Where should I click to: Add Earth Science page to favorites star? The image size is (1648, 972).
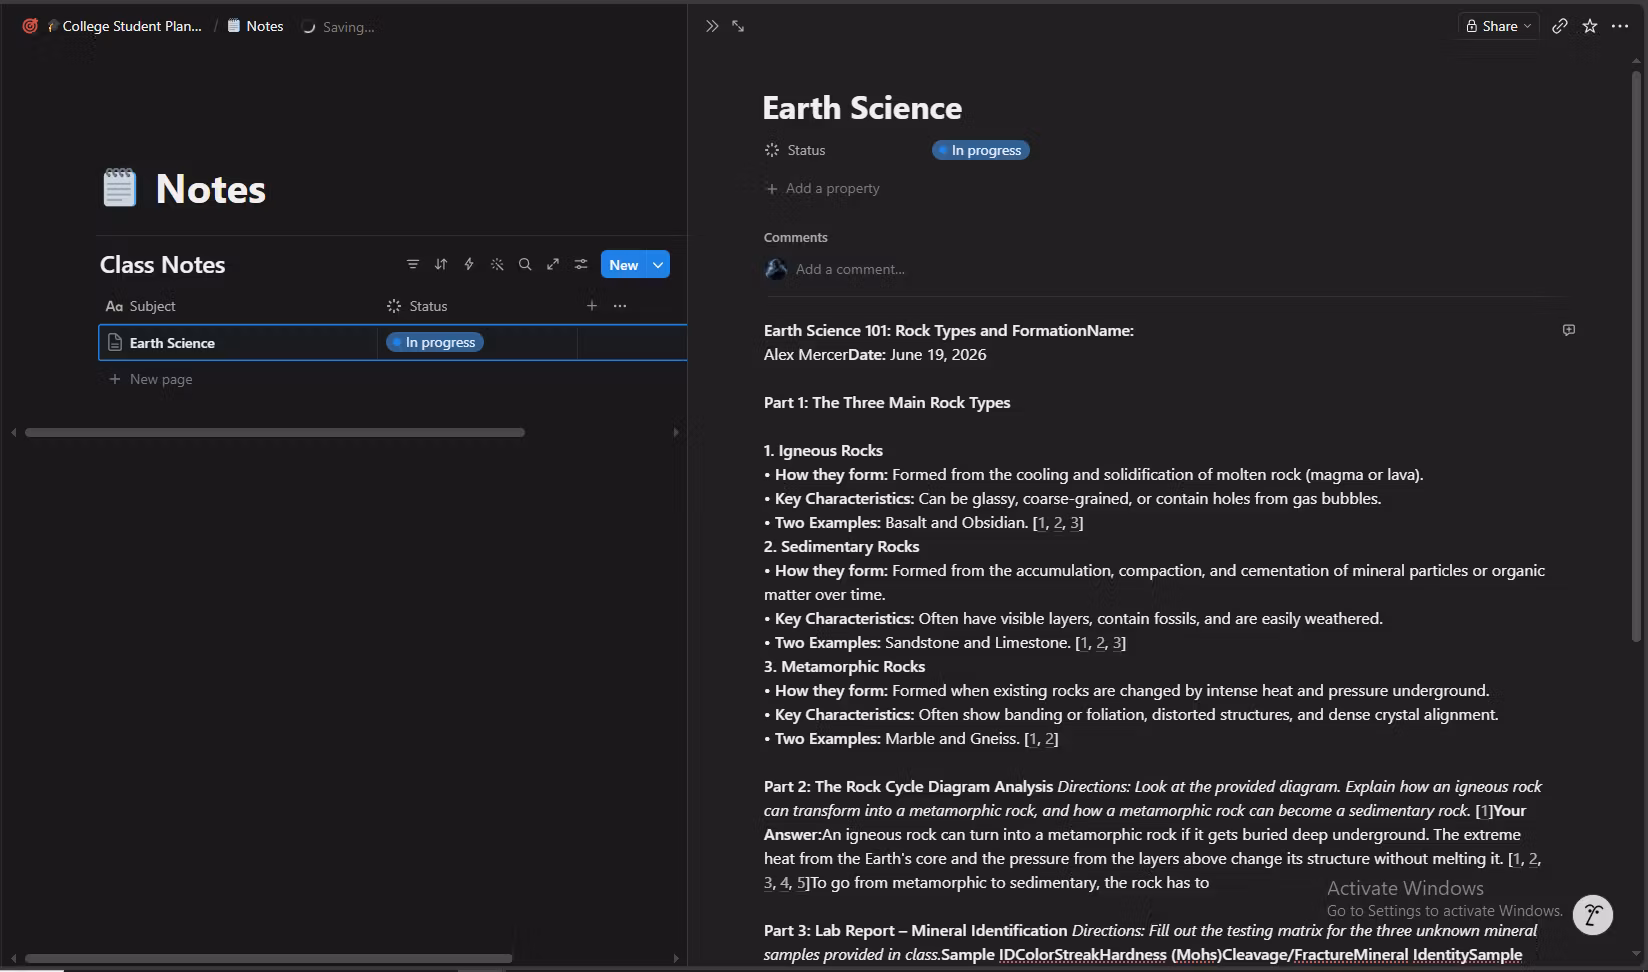point(1590,26)
